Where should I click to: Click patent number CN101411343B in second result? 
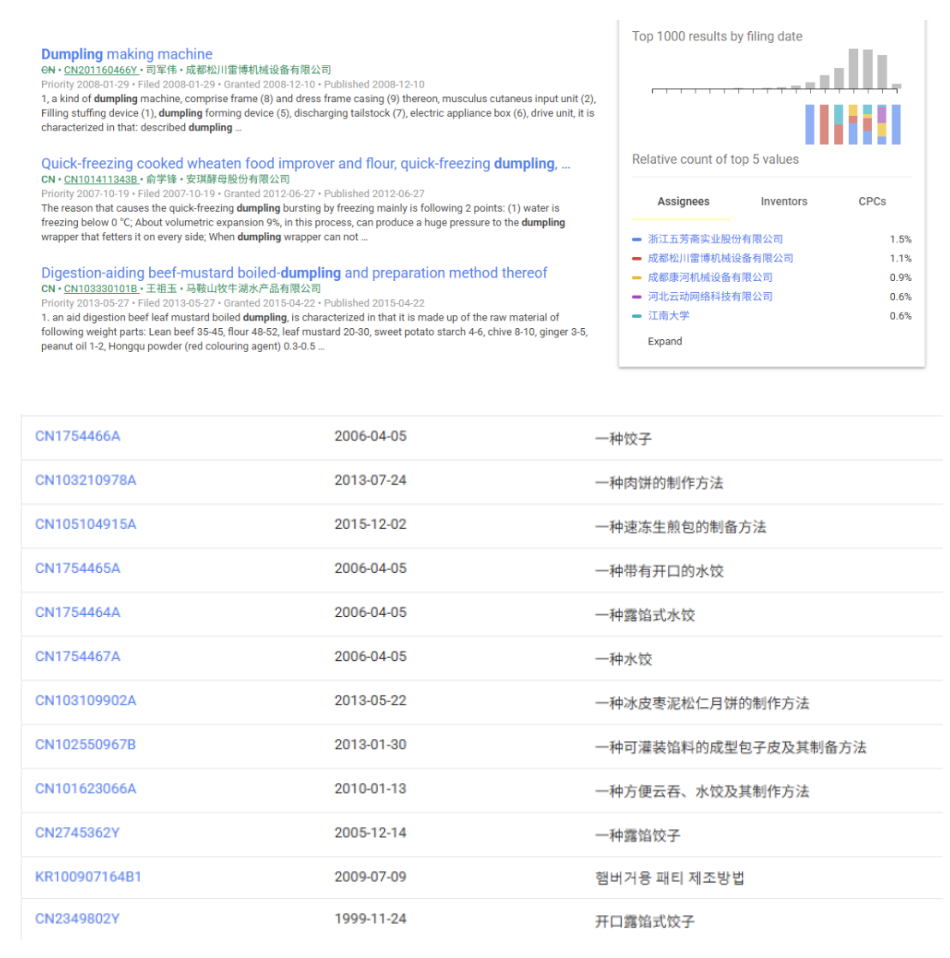pyautogui.click(x=100, y=180)
